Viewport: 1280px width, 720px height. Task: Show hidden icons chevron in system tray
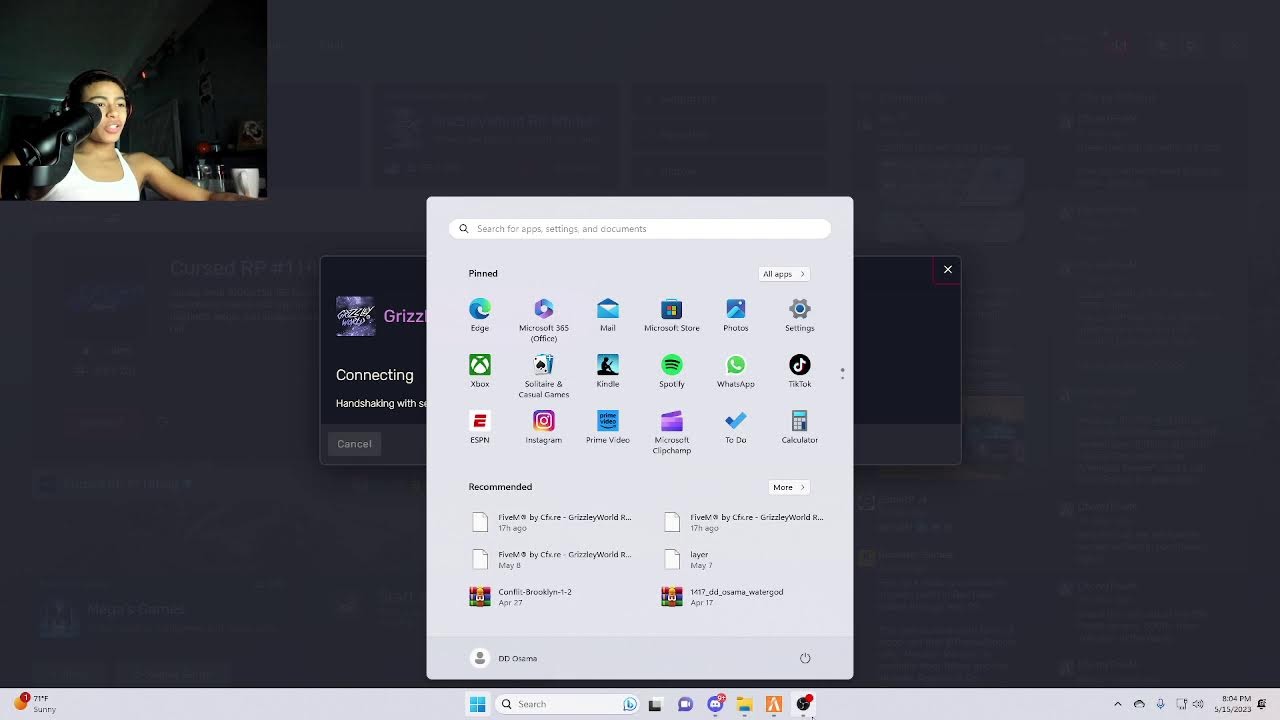pyautogui.click(x=1118, y=704)
